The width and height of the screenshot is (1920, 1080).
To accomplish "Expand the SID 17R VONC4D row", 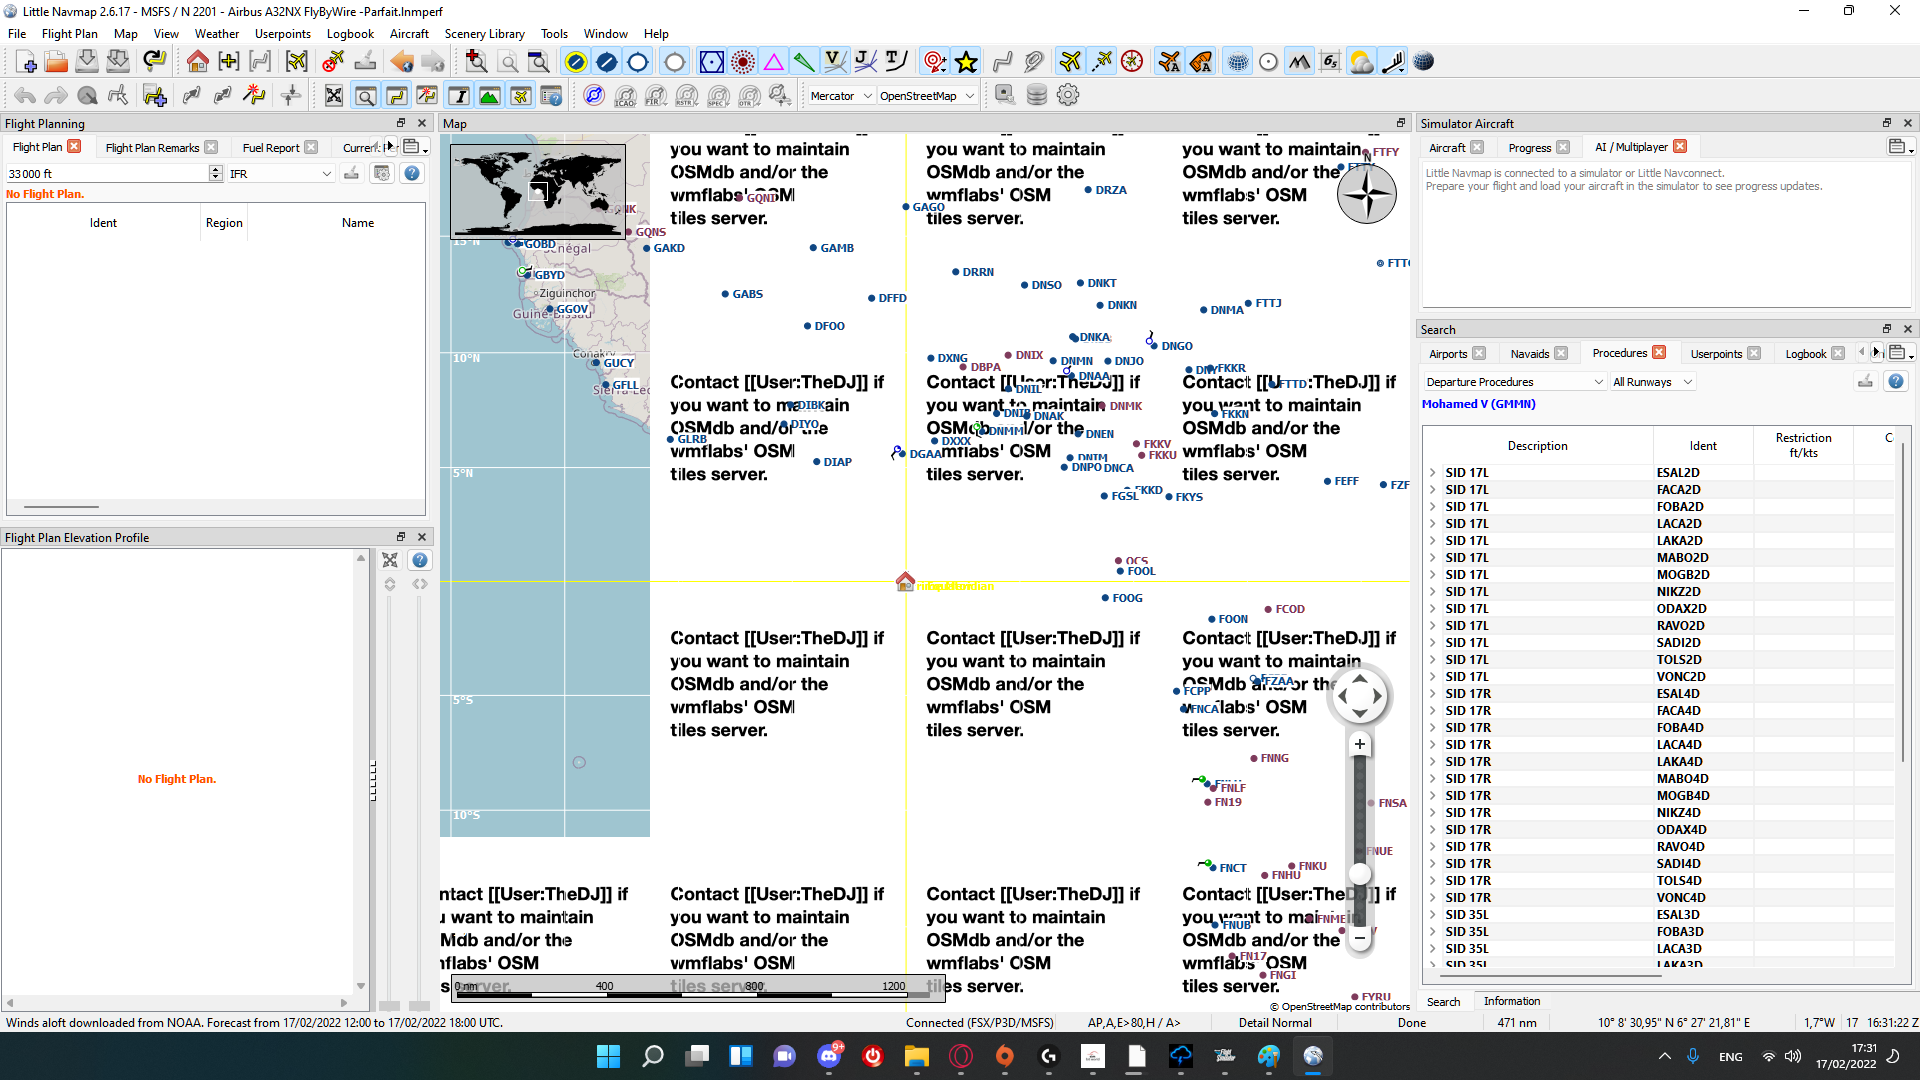I will pos(1433,898).
